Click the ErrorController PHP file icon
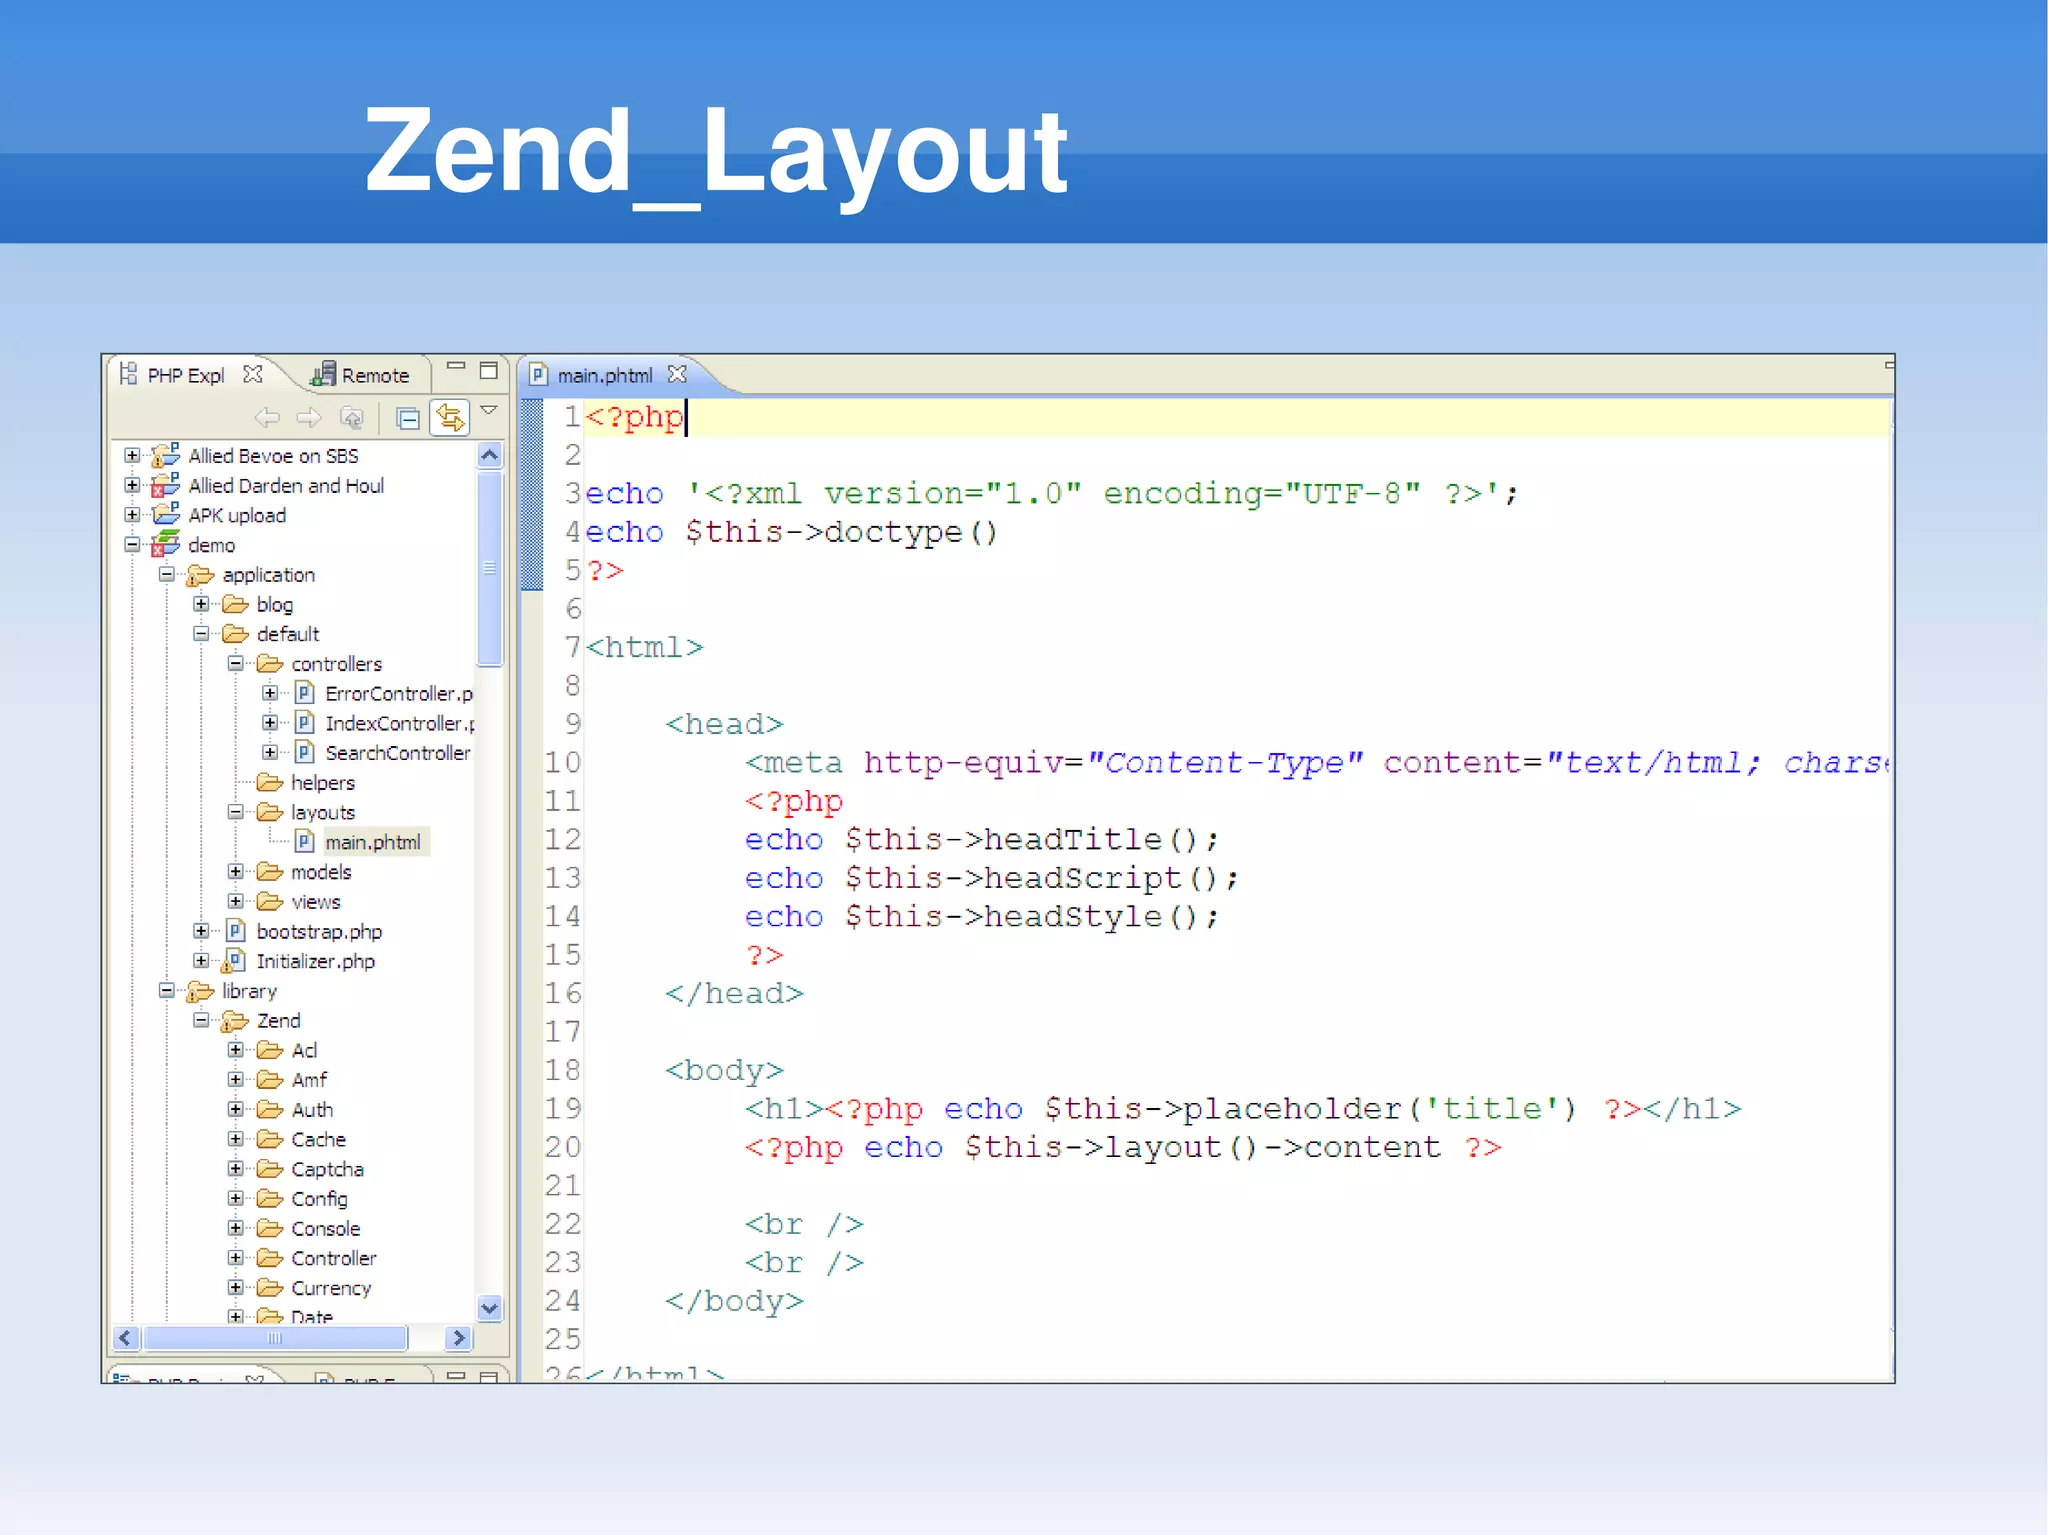Viewport: 2048px width, 1535px height. (305, 693)
